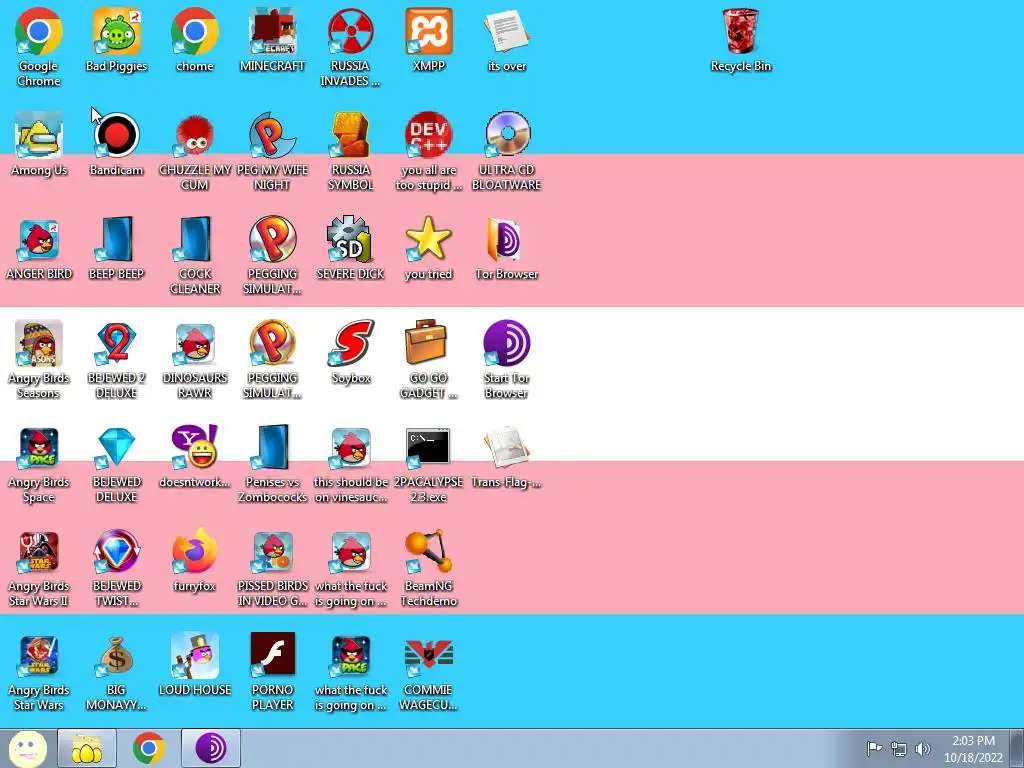Launch the ANGER BIRD shortcut
This screenshot has height=768, width=1024.
39,248
